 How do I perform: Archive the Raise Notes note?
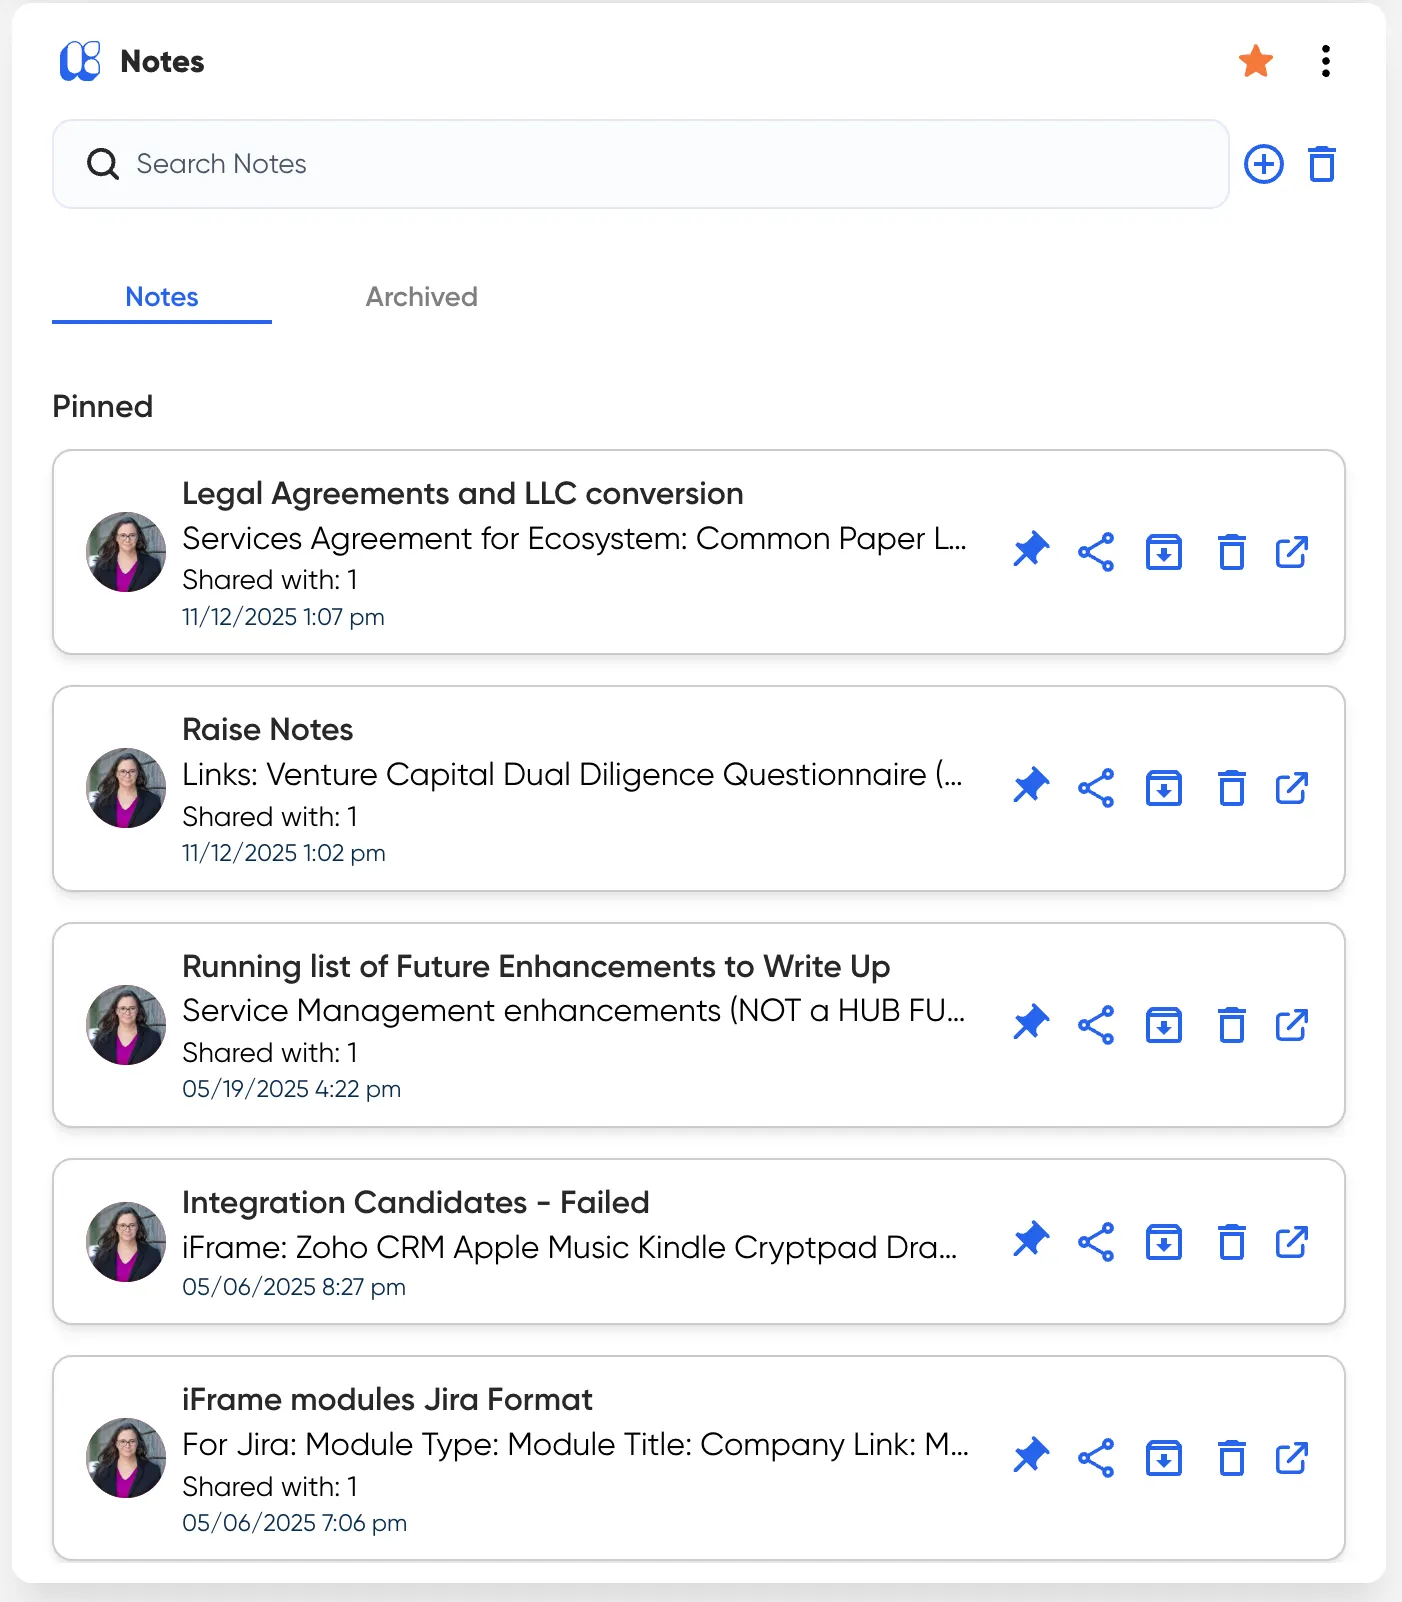[1164, 788]
